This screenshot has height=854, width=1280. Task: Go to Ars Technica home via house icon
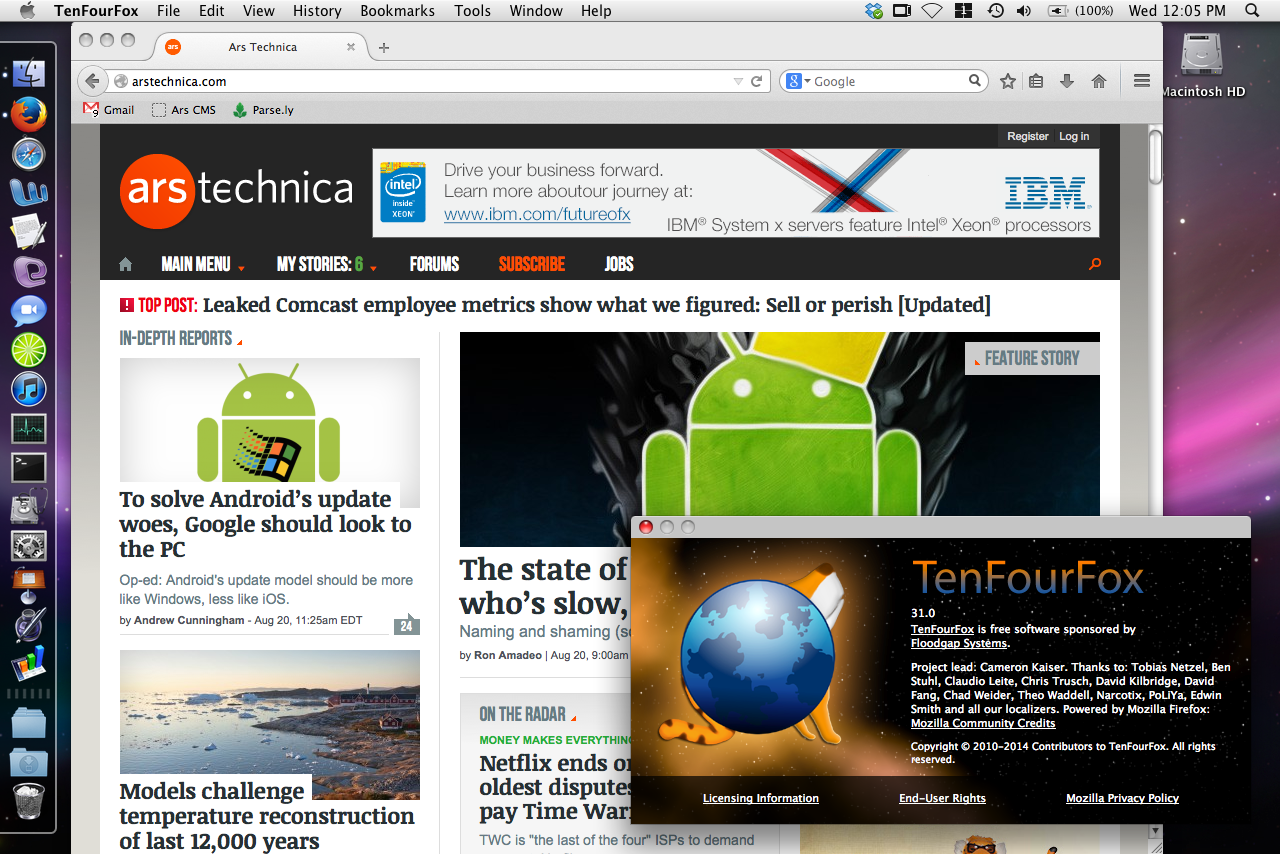(x=125, y=264)
